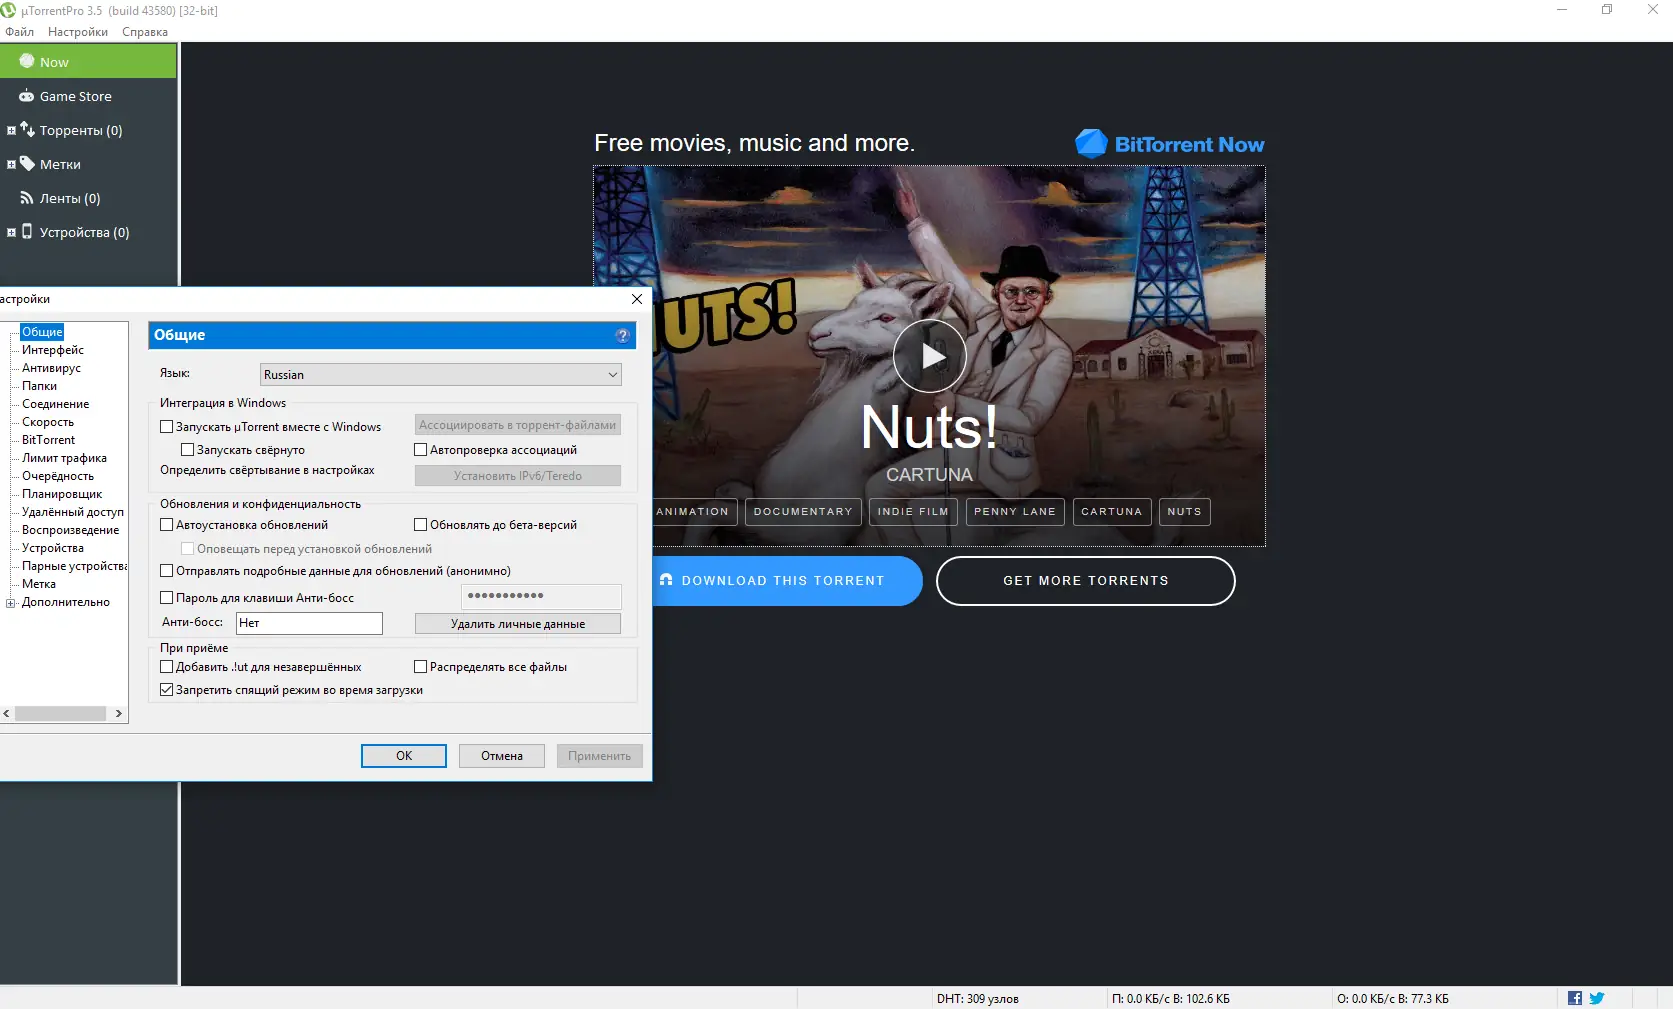Click the Penny Lane tag

pyautogui.click(x=1015, y=512)
